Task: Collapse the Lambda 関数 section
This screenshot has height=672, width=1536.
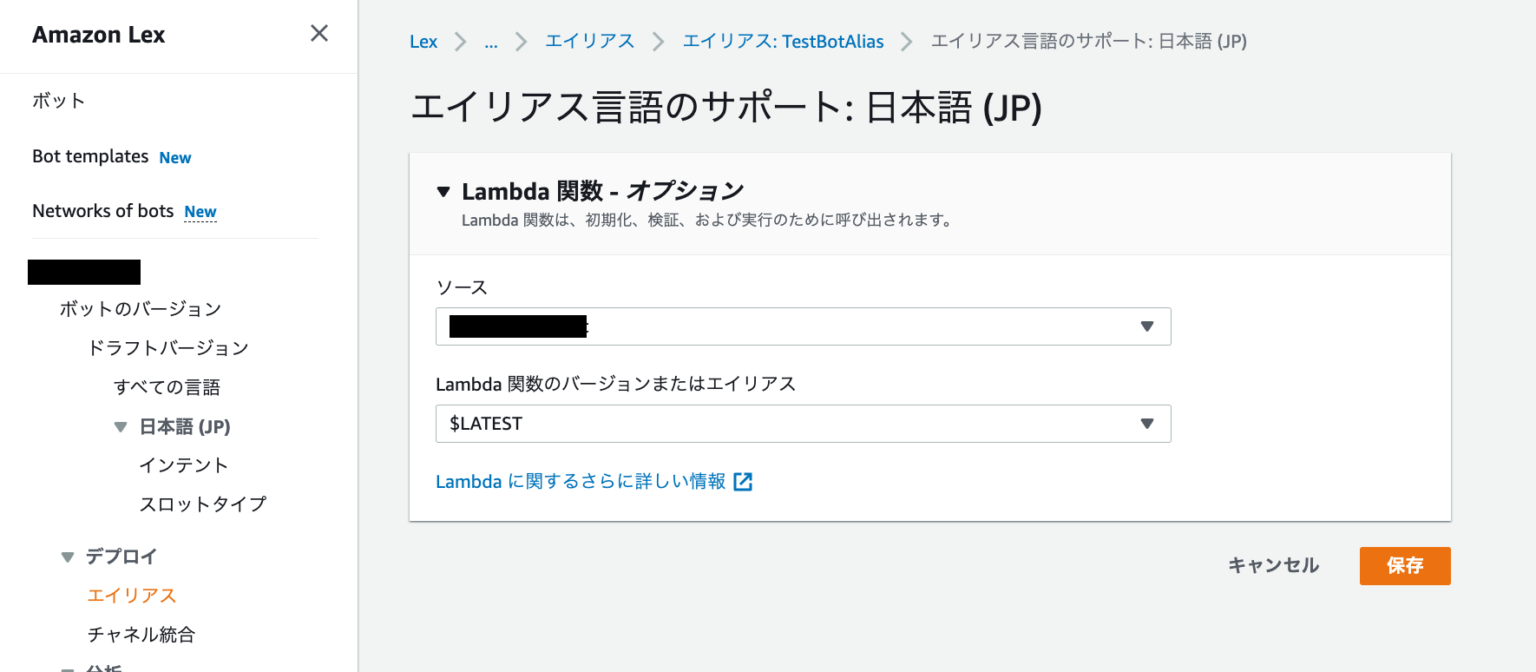Action: 443,190
